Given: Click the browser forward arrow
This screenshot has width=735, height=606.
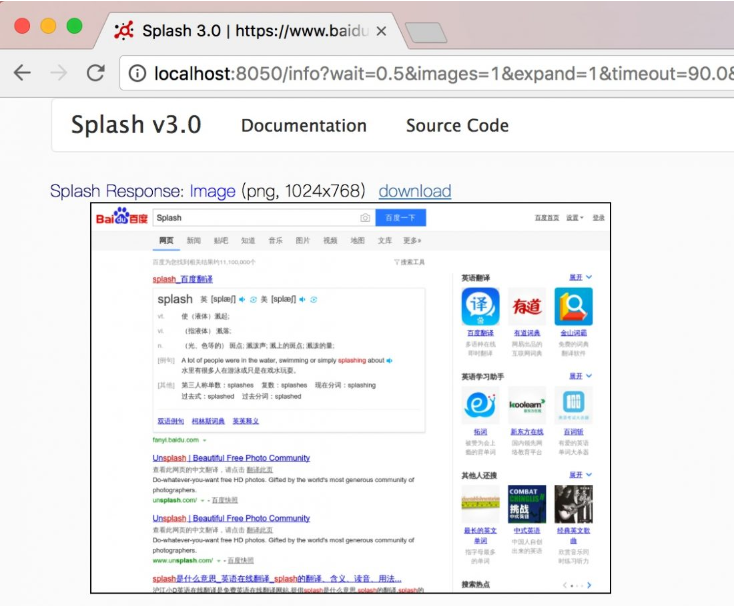Looking at the screenshot, I should coord(59,73).
